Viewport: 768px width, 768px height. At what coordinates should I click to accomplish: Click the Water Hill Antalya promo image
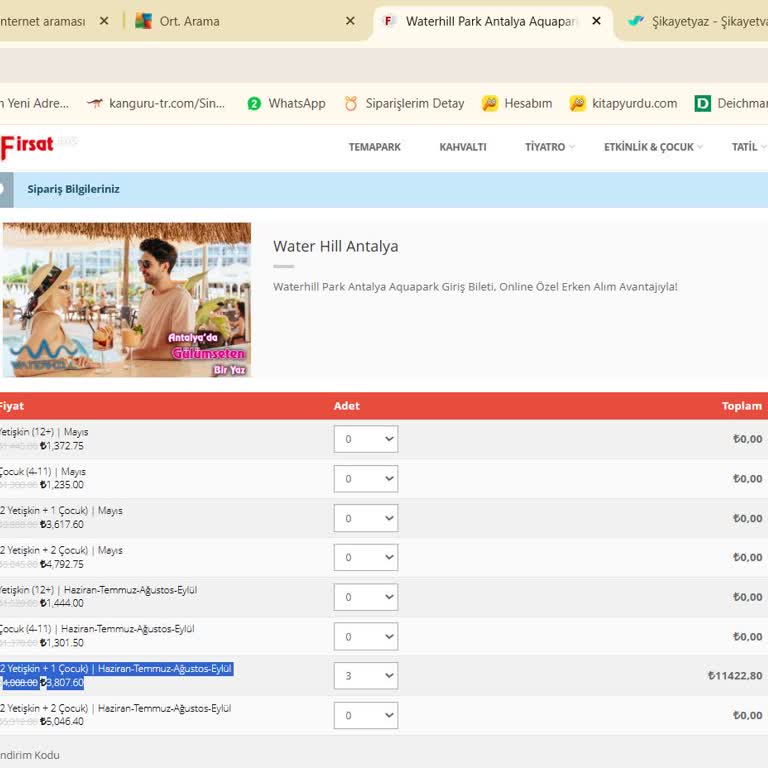tap(127, 300)
